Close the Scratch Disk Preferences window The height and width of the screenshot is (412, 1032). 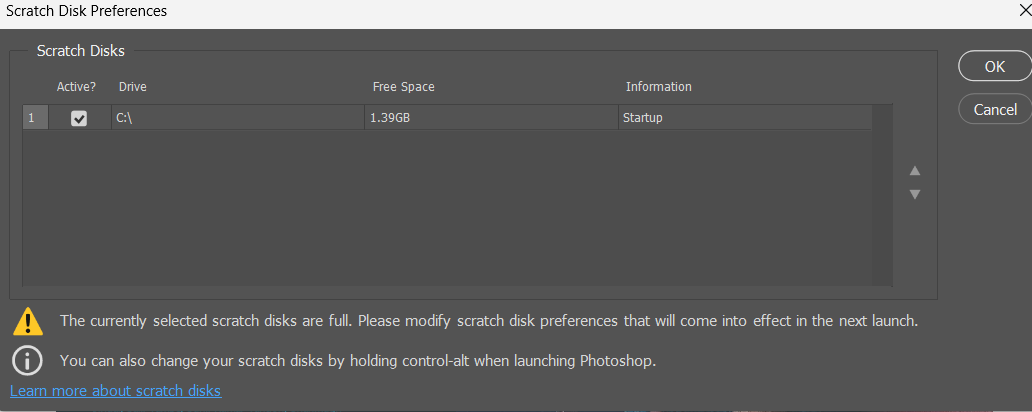1022,11
